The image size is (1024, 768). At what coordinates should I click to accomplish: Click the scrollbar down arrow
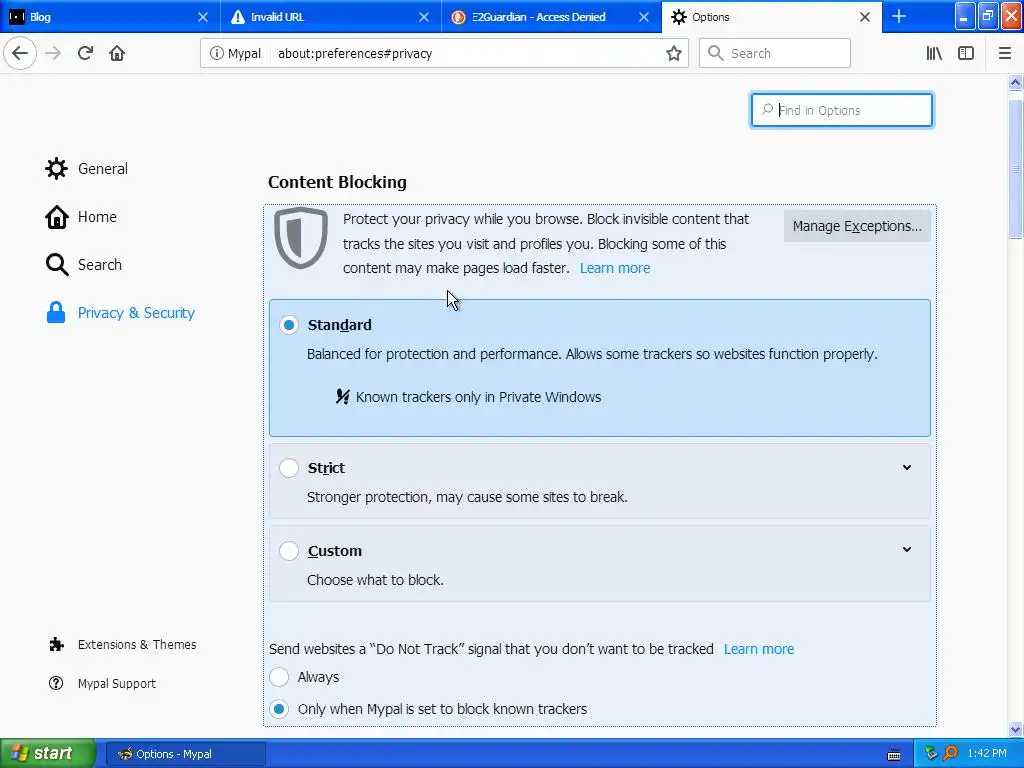point(1015,729)
